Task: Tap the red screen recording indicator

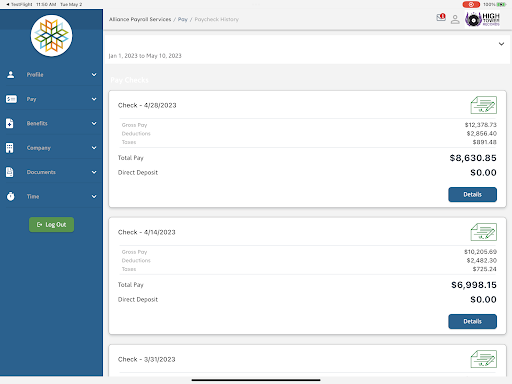Action: tap(471, 4)
